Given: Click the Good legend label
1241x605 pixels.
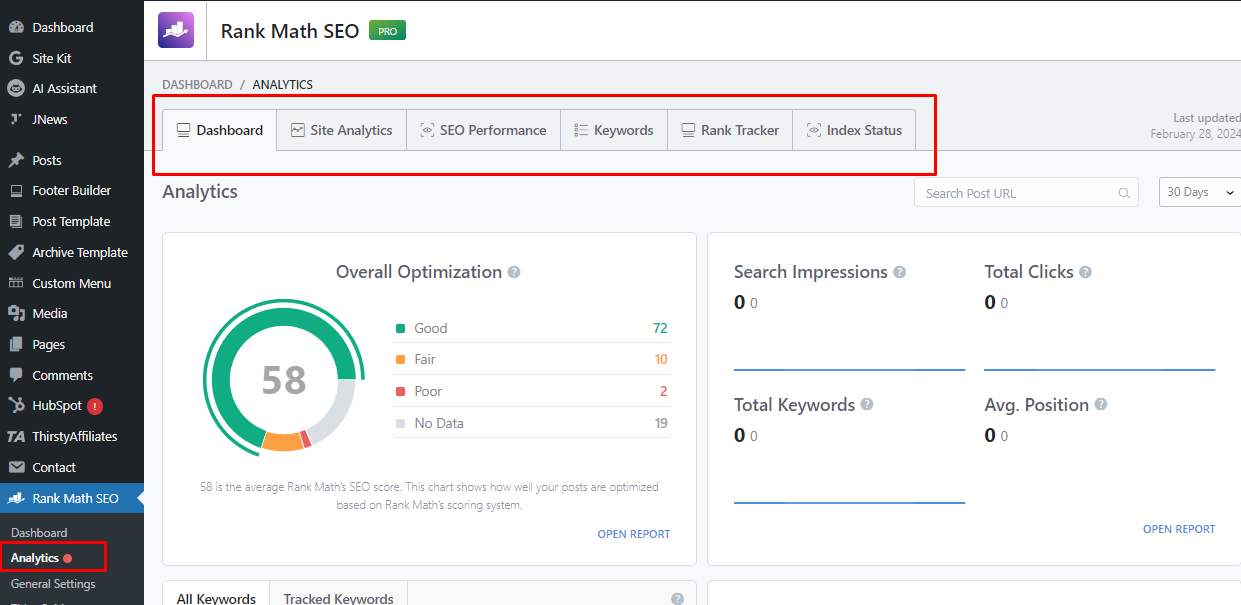Looking at the screenshot, I should click(x=431, y=328).
